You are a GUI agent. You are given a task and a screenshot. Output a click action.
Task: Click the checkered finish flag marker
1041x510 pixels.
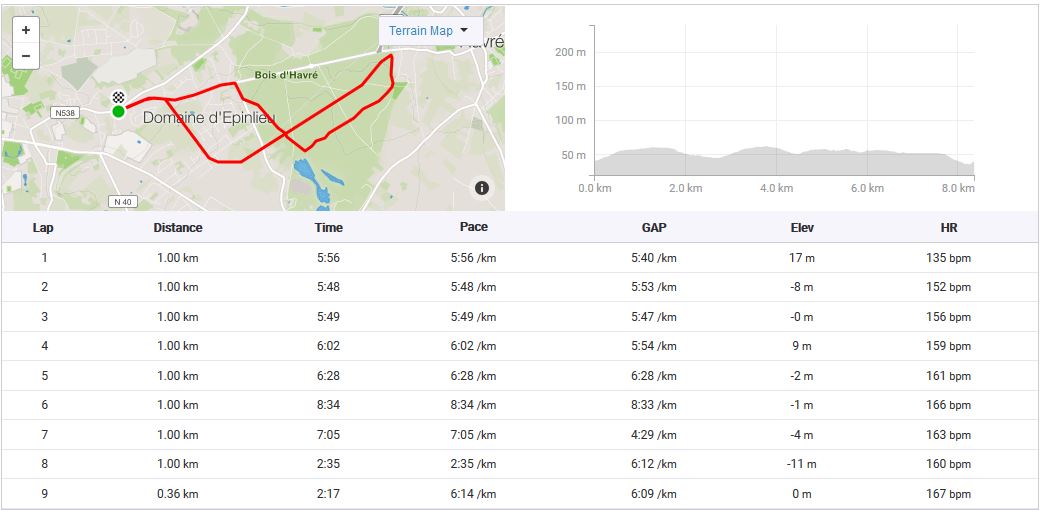119,97
